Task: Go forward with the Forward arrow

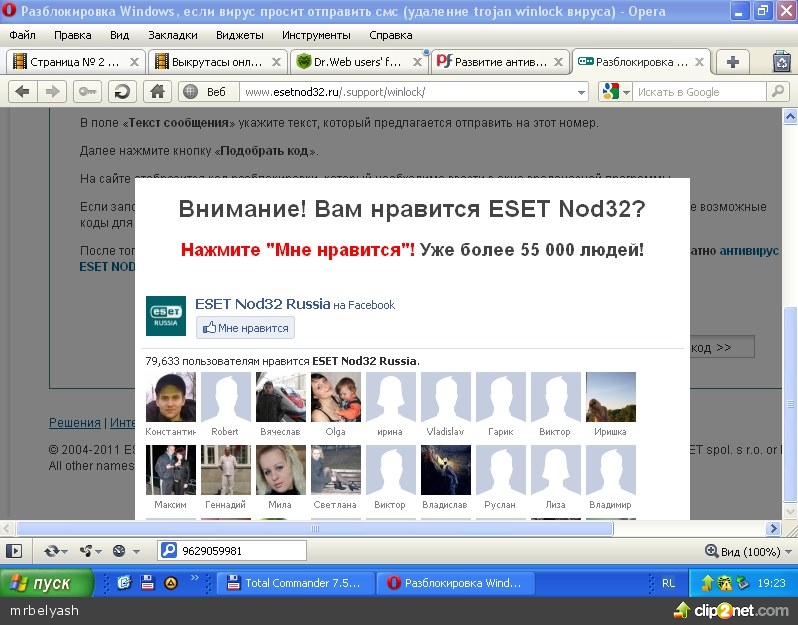Action: click(x=52, y=92)
